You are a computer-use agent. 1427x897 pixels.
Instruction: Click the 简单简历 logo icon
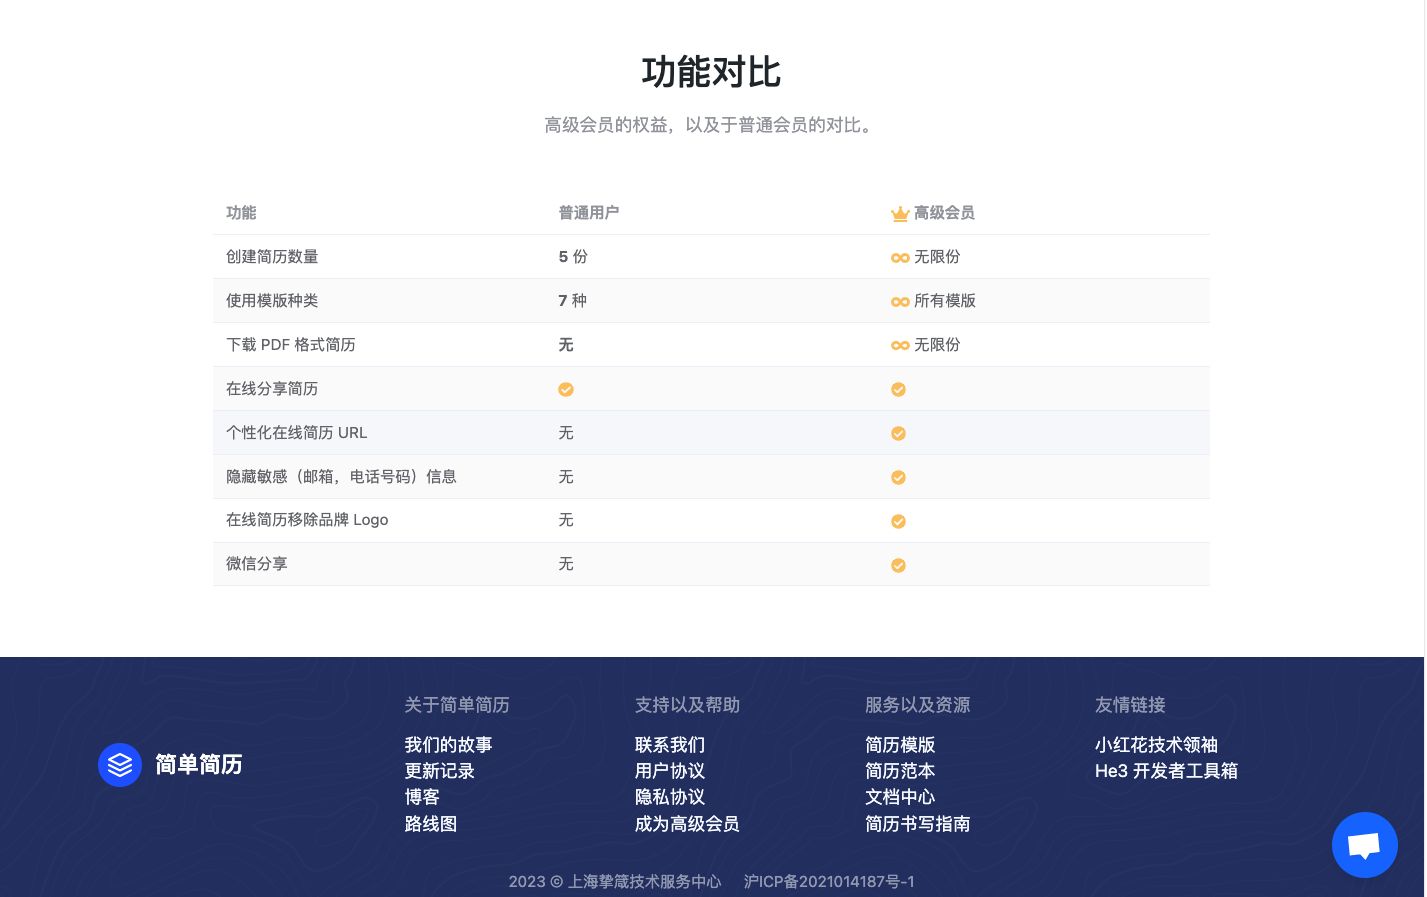[120, 765]
